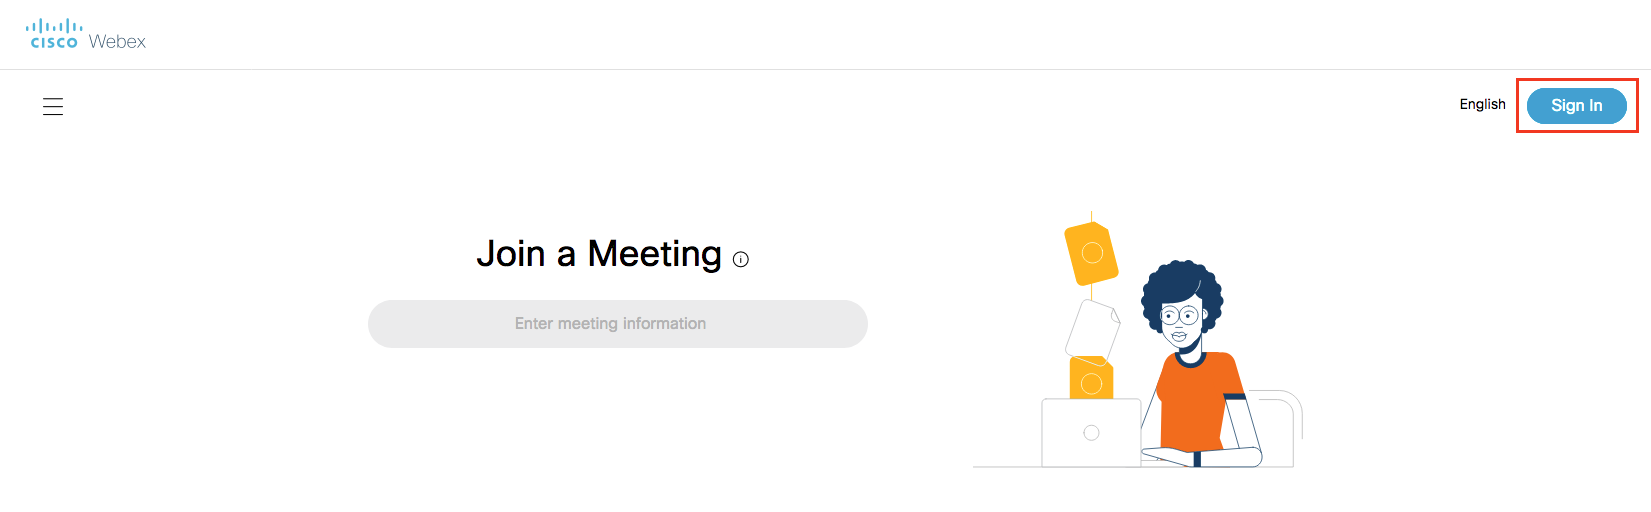Open the hamburger navigation menu
Screen dimensions: 1651x512
click(53, 106)
